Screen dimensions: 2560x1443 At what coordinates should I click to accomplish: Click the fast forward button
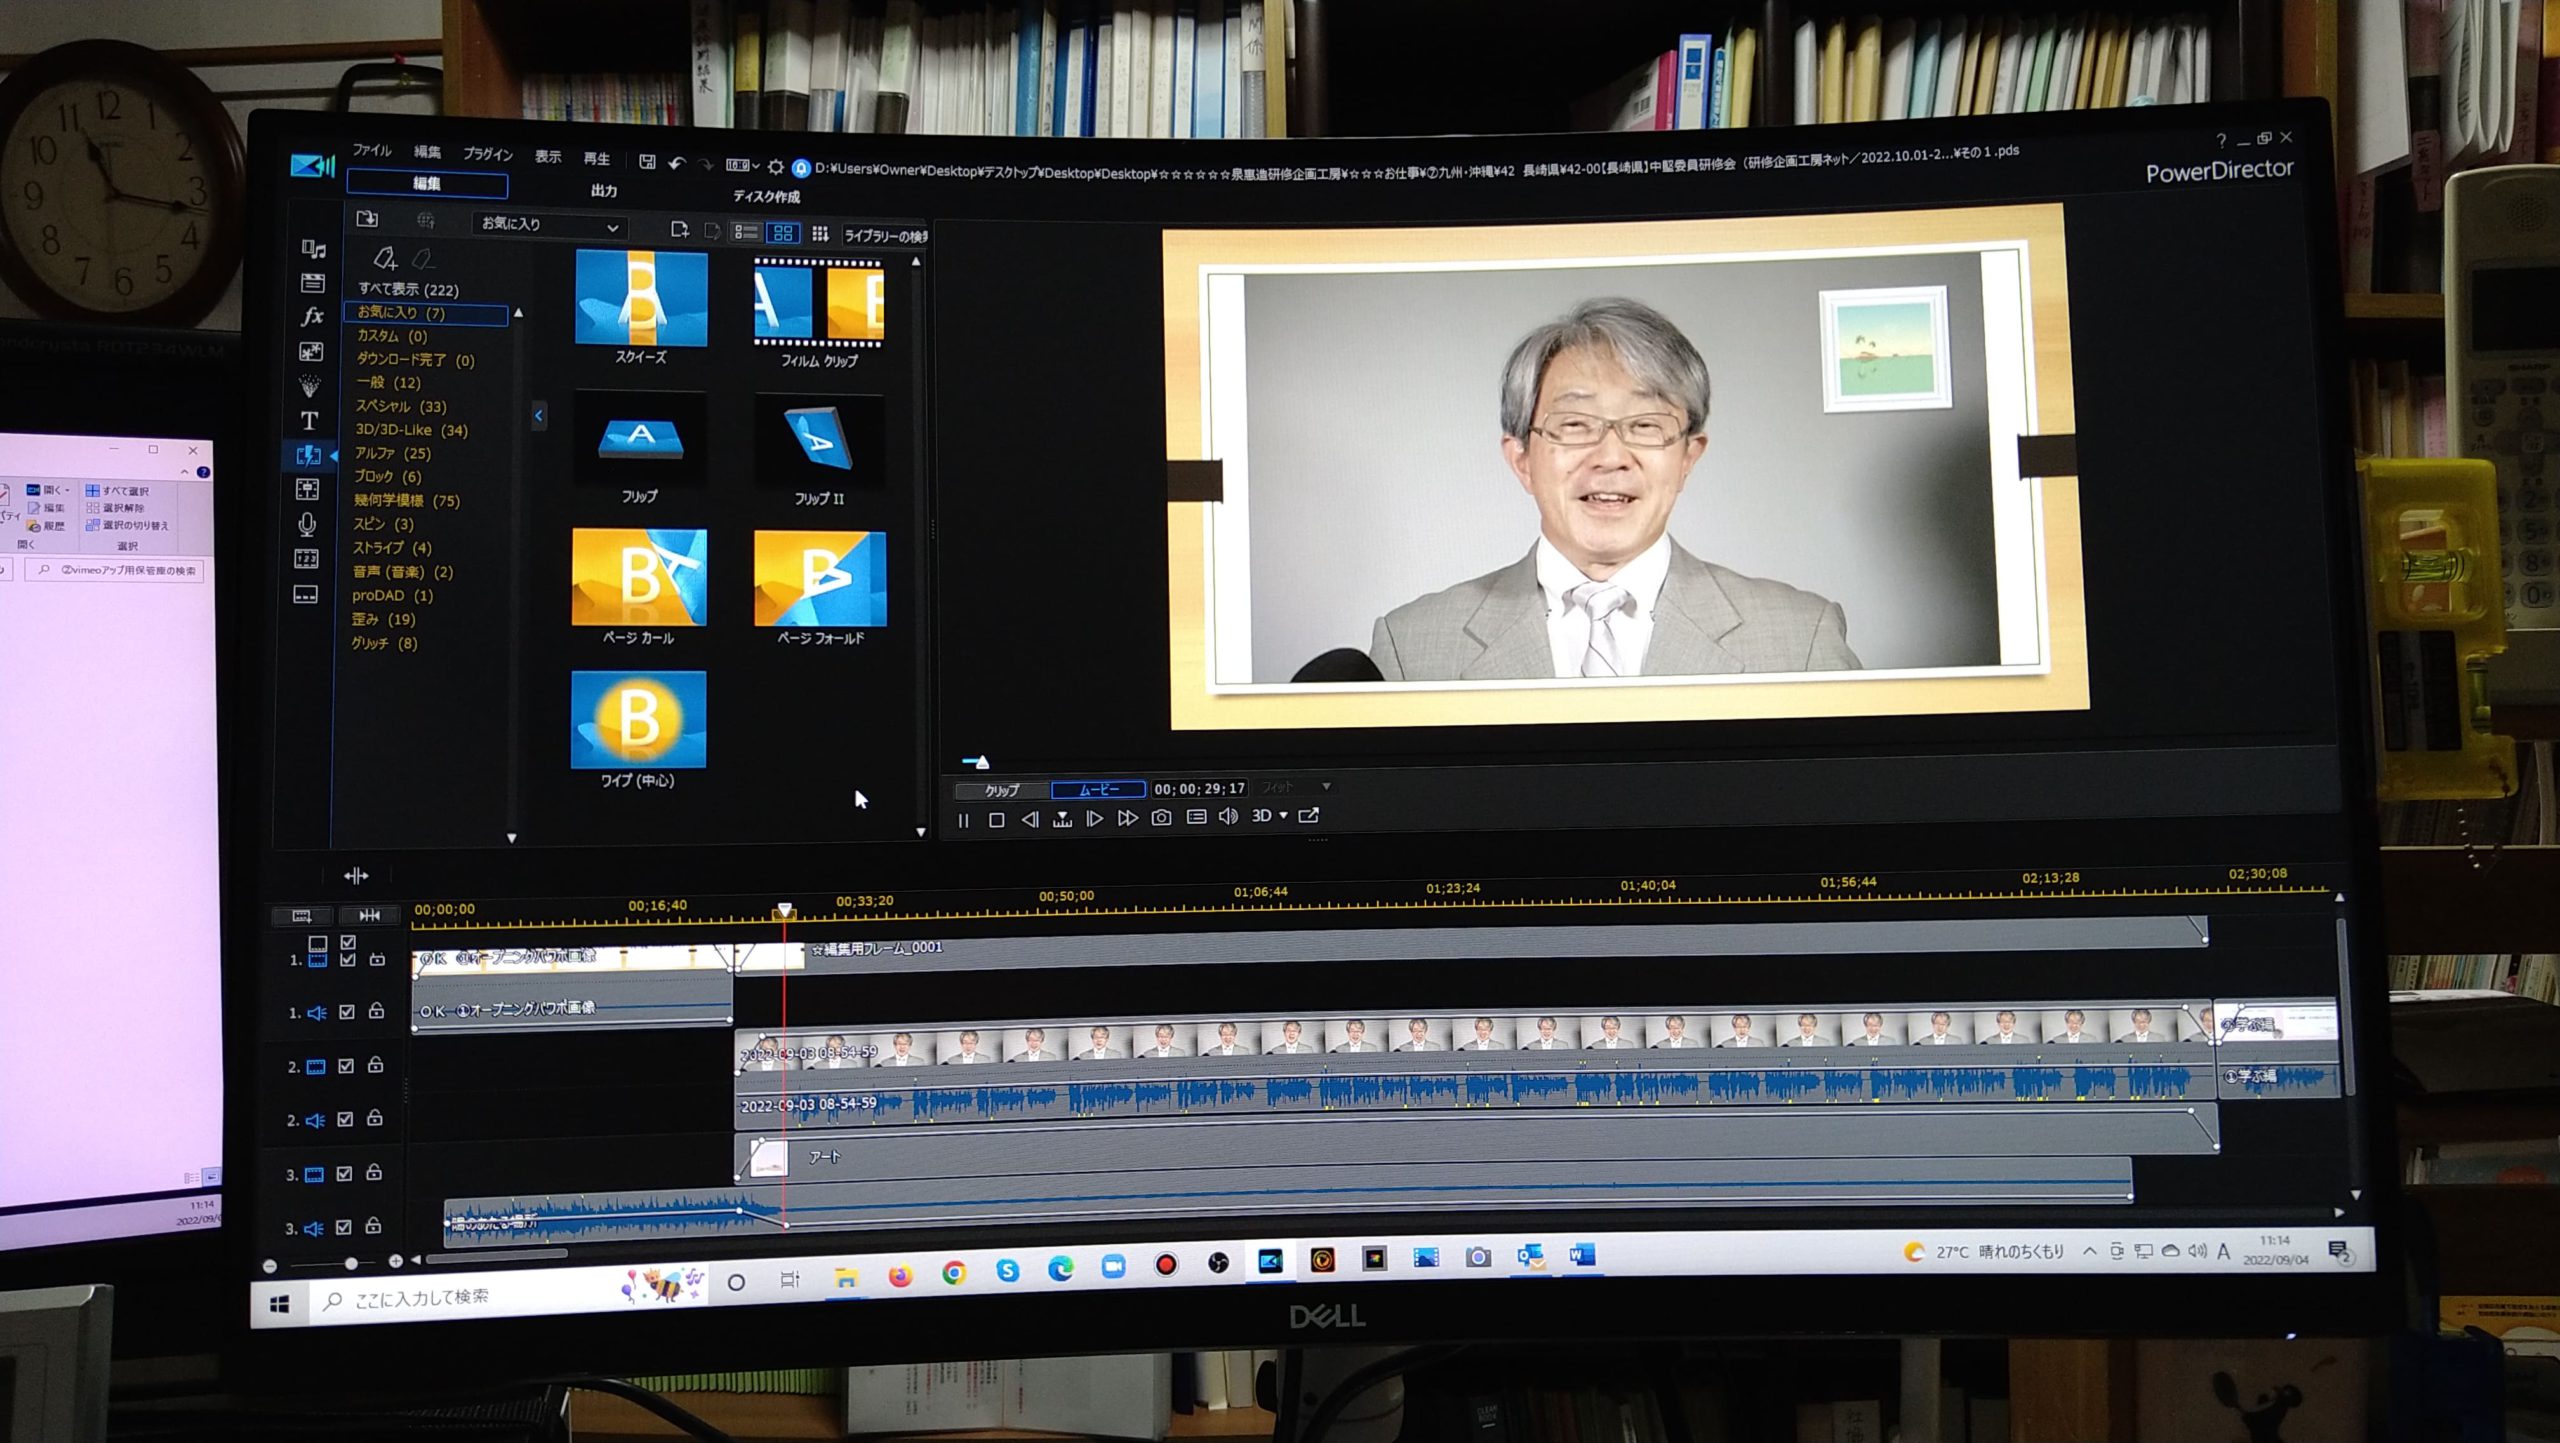coord(1127,818)
